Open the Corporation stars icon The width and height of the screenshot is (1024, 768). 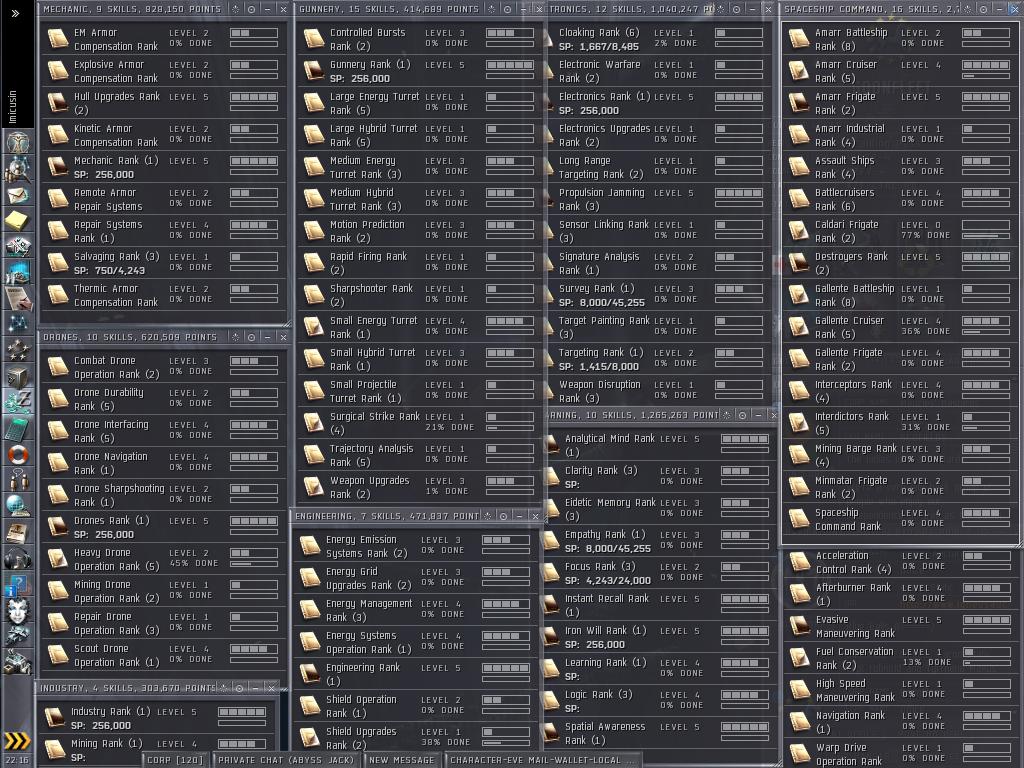[18, 350]
